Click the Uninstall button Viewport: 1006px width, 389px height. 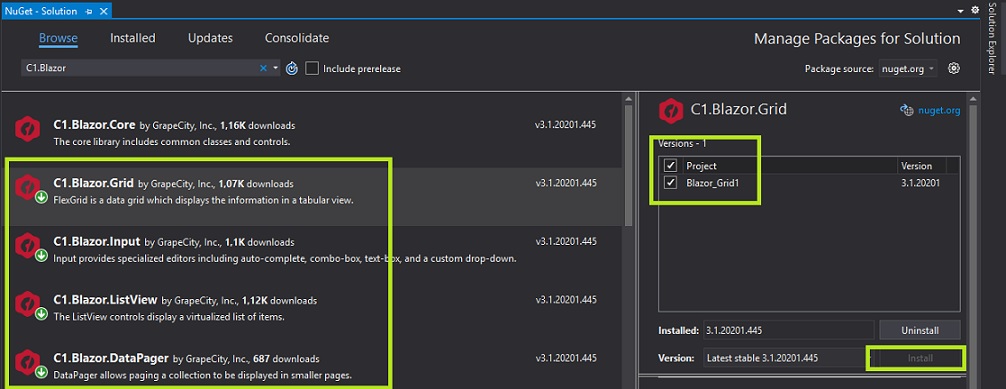pos(919,331)
